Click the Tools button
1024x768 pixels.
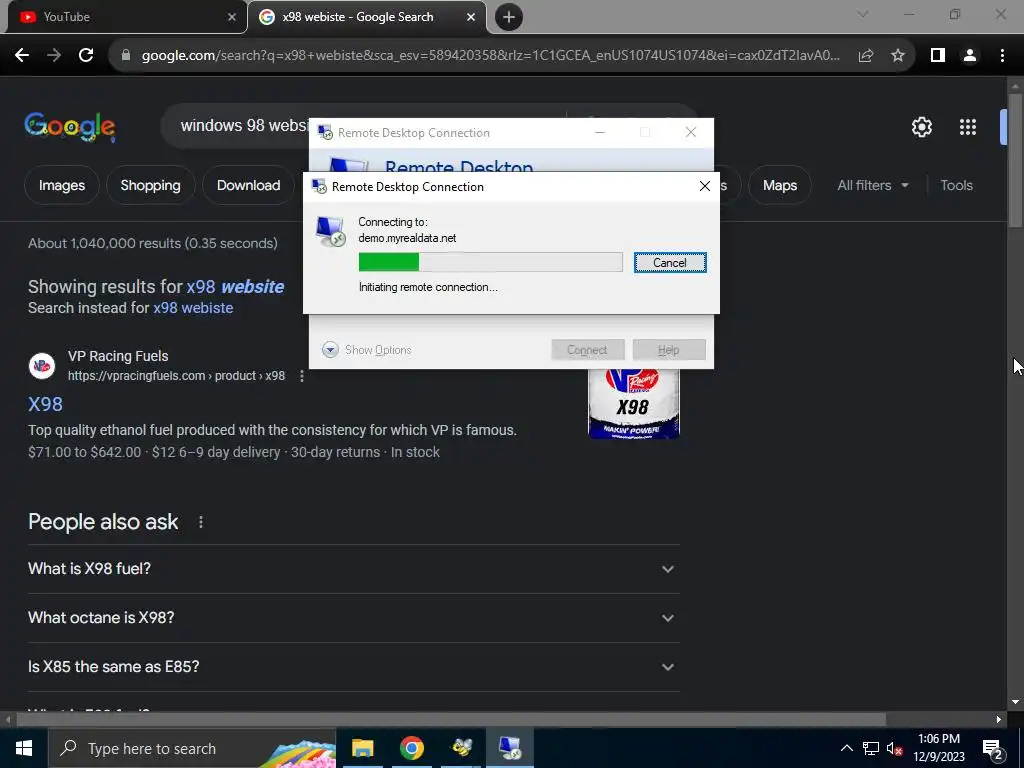(x=956, y=185)
